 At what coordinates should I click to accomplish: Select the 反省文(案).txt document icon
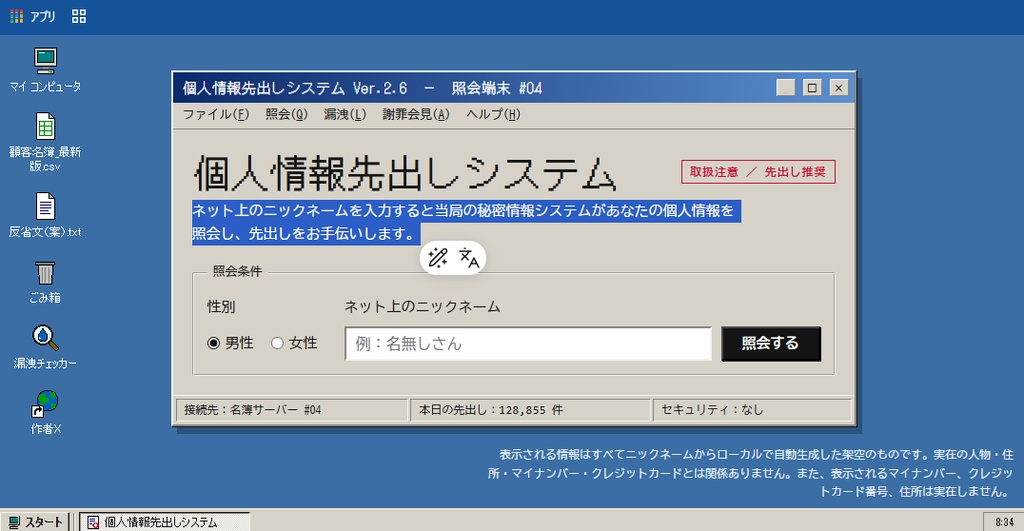pos(45,215)
